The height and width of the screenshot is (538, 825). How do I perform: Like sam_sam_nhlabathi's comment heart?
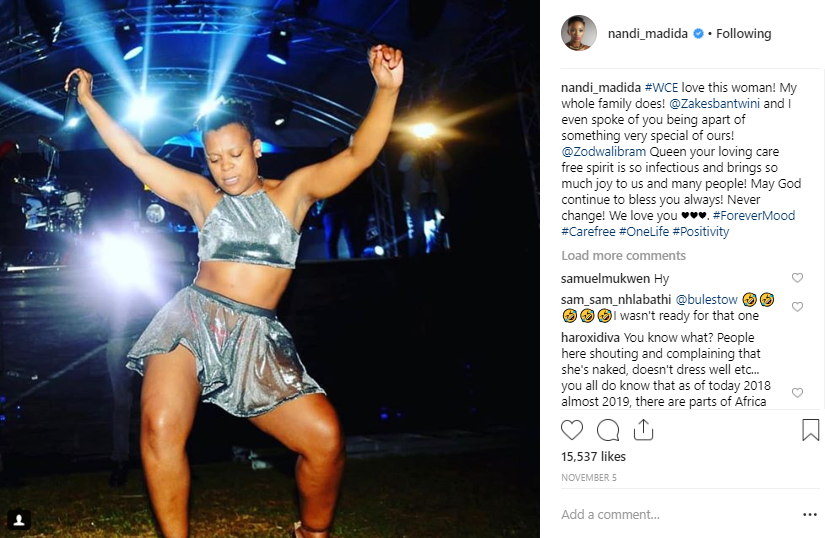[x=797, y=307]
